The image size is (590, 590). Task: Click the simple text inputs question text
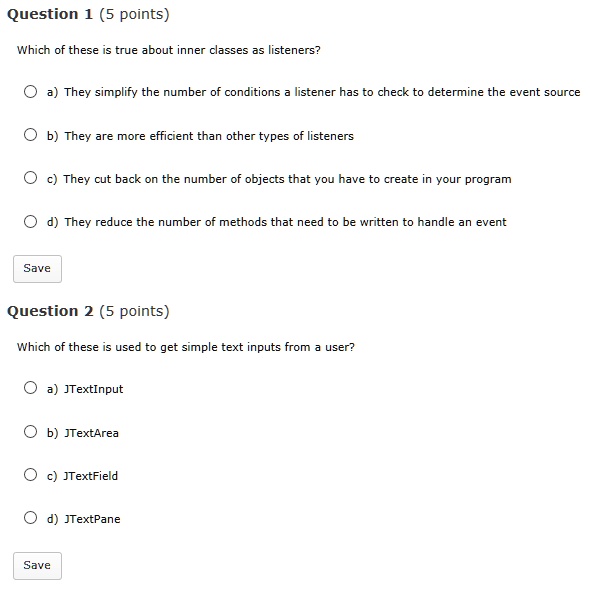tap(186, 347)
